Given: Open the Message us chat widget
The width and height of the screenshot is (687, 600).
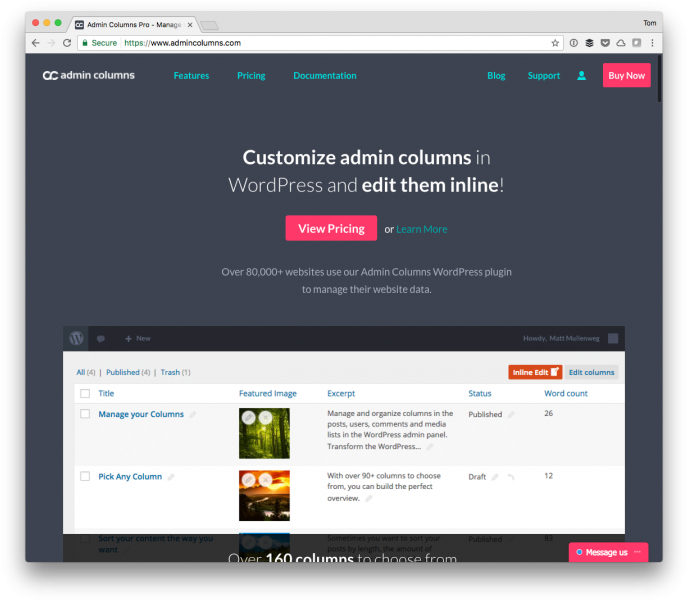Looking at the screenshot, I should click(x=609, y=552).
